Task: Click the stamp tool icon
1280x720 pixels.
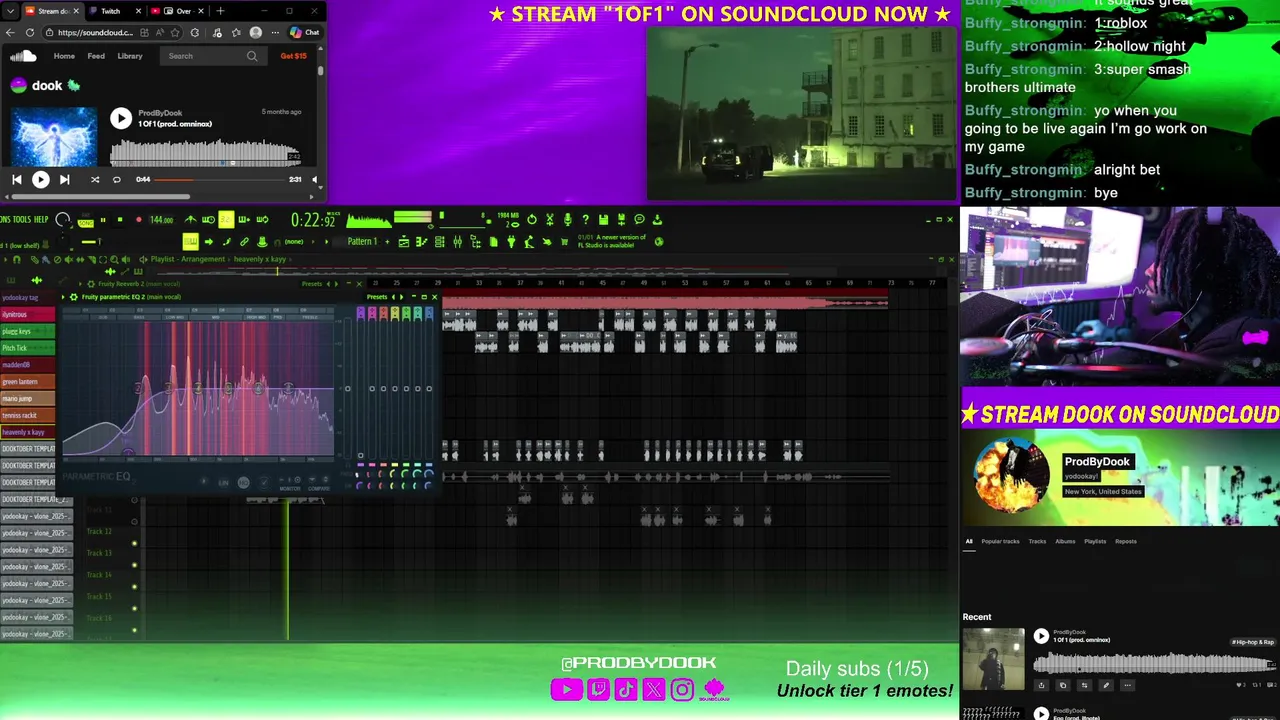Action: pyautogui.click(x=262, y=241)
